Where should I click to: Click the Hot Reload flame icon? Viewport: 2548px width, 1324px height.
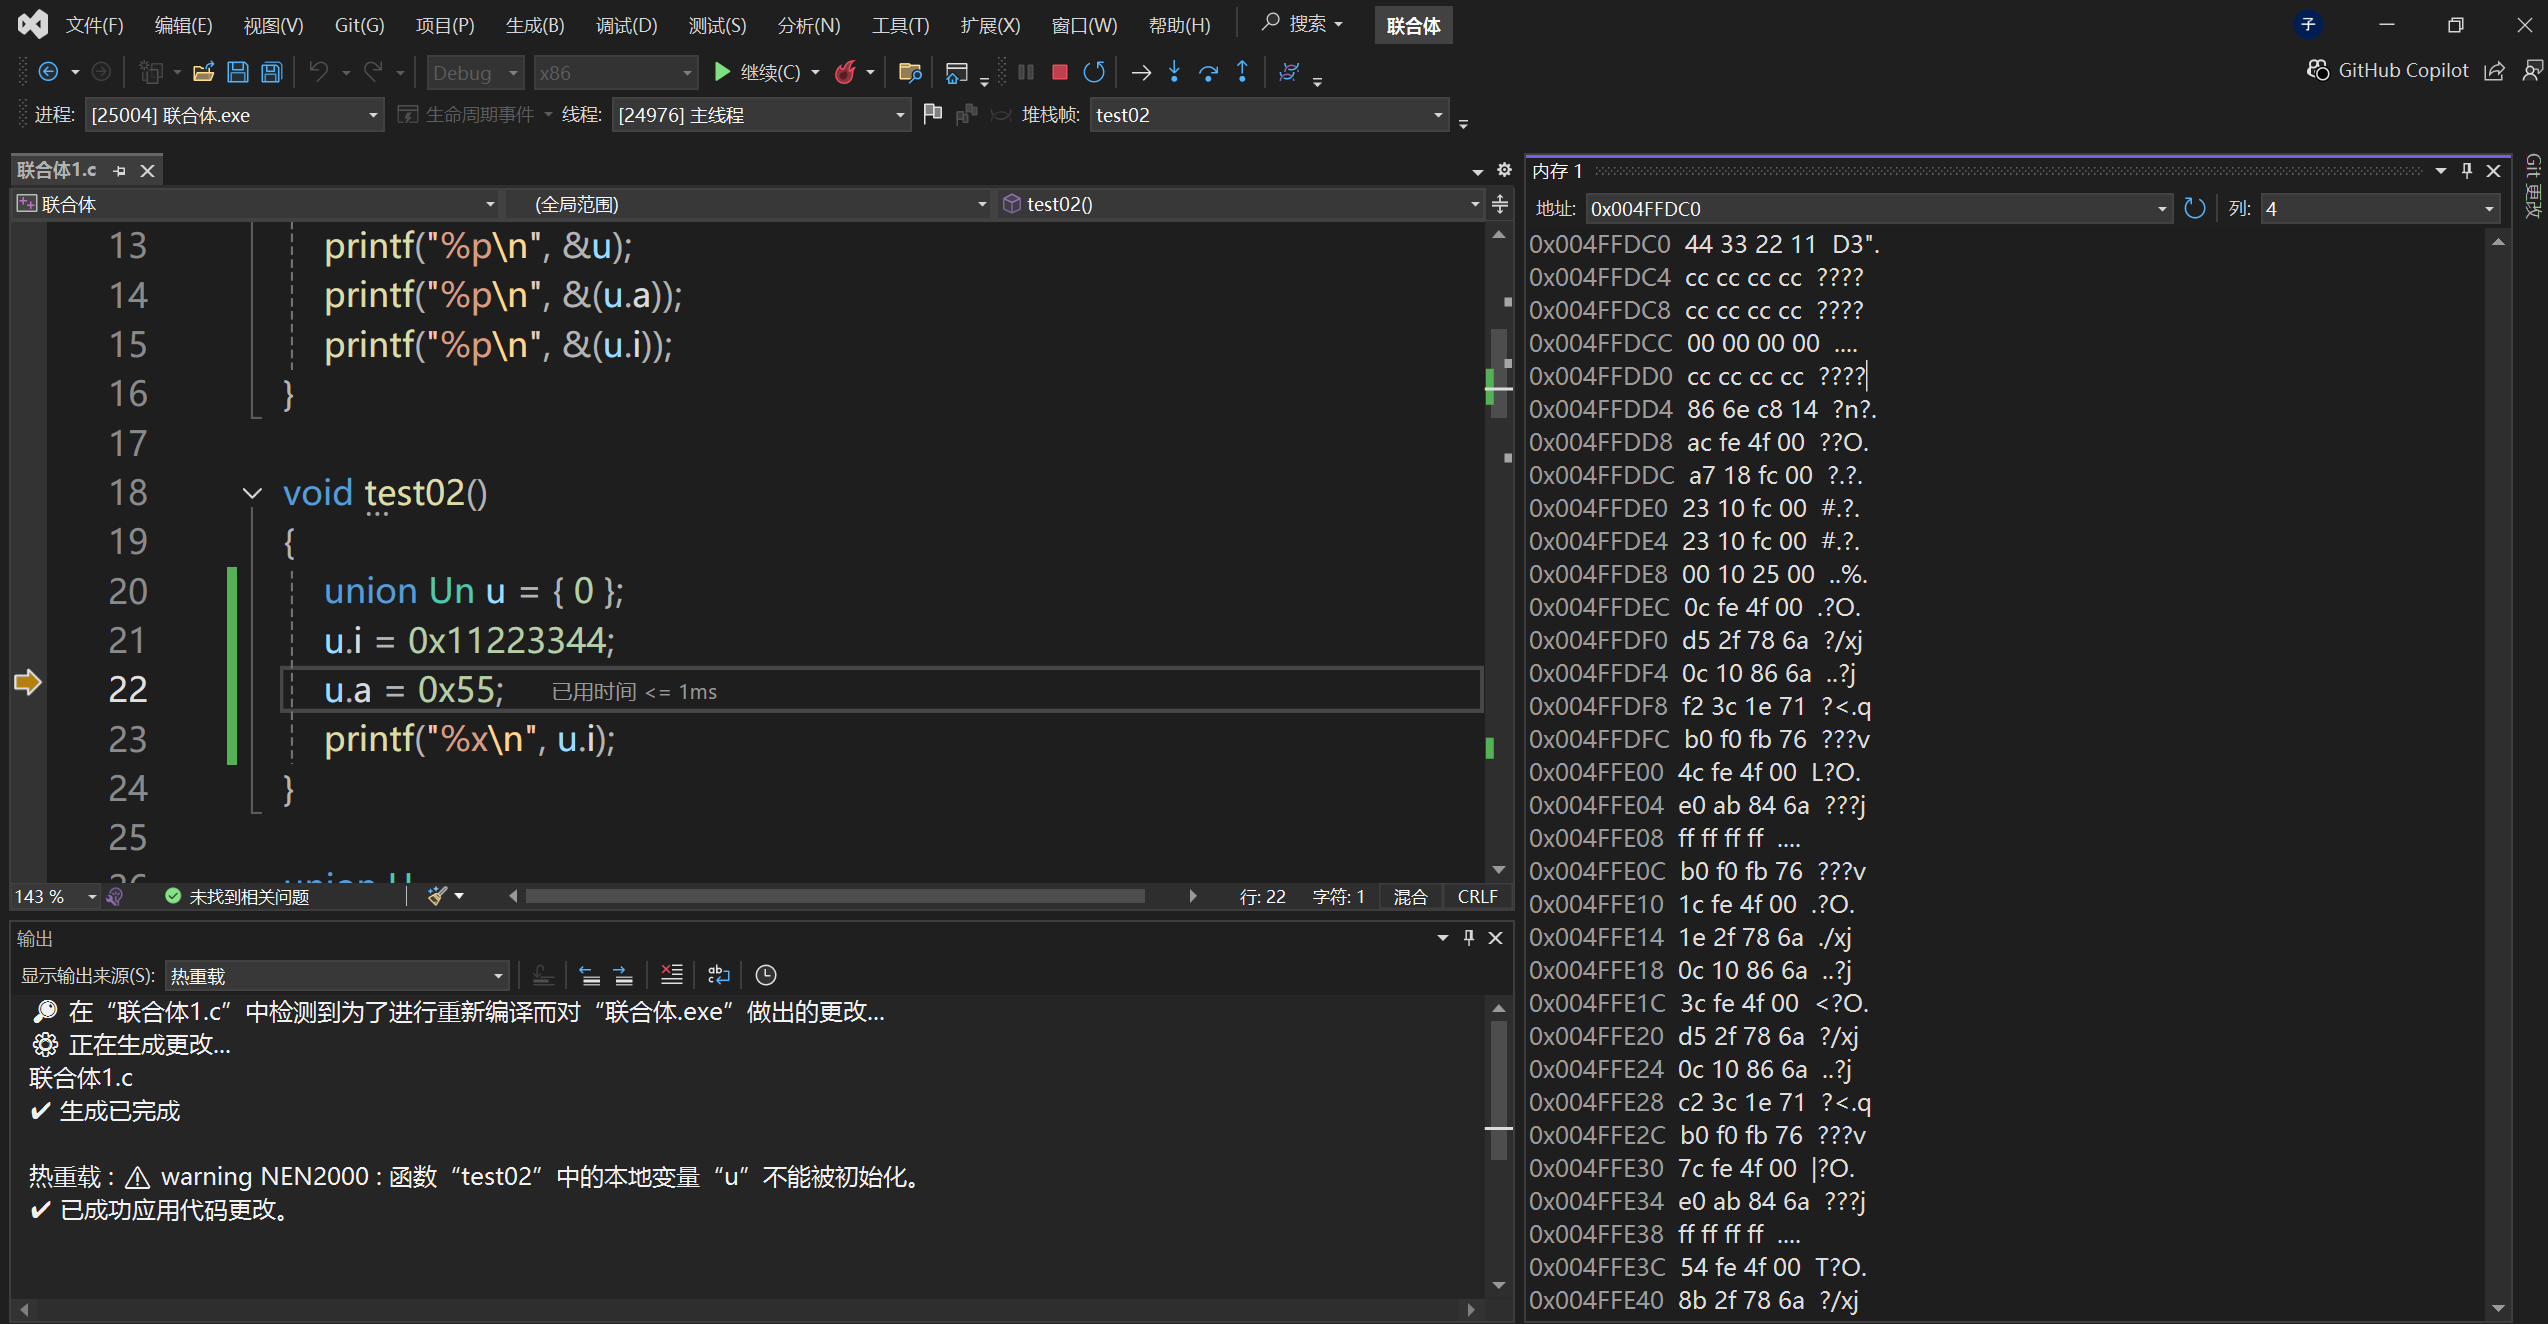pyautogui.click(x=846, y=72)
